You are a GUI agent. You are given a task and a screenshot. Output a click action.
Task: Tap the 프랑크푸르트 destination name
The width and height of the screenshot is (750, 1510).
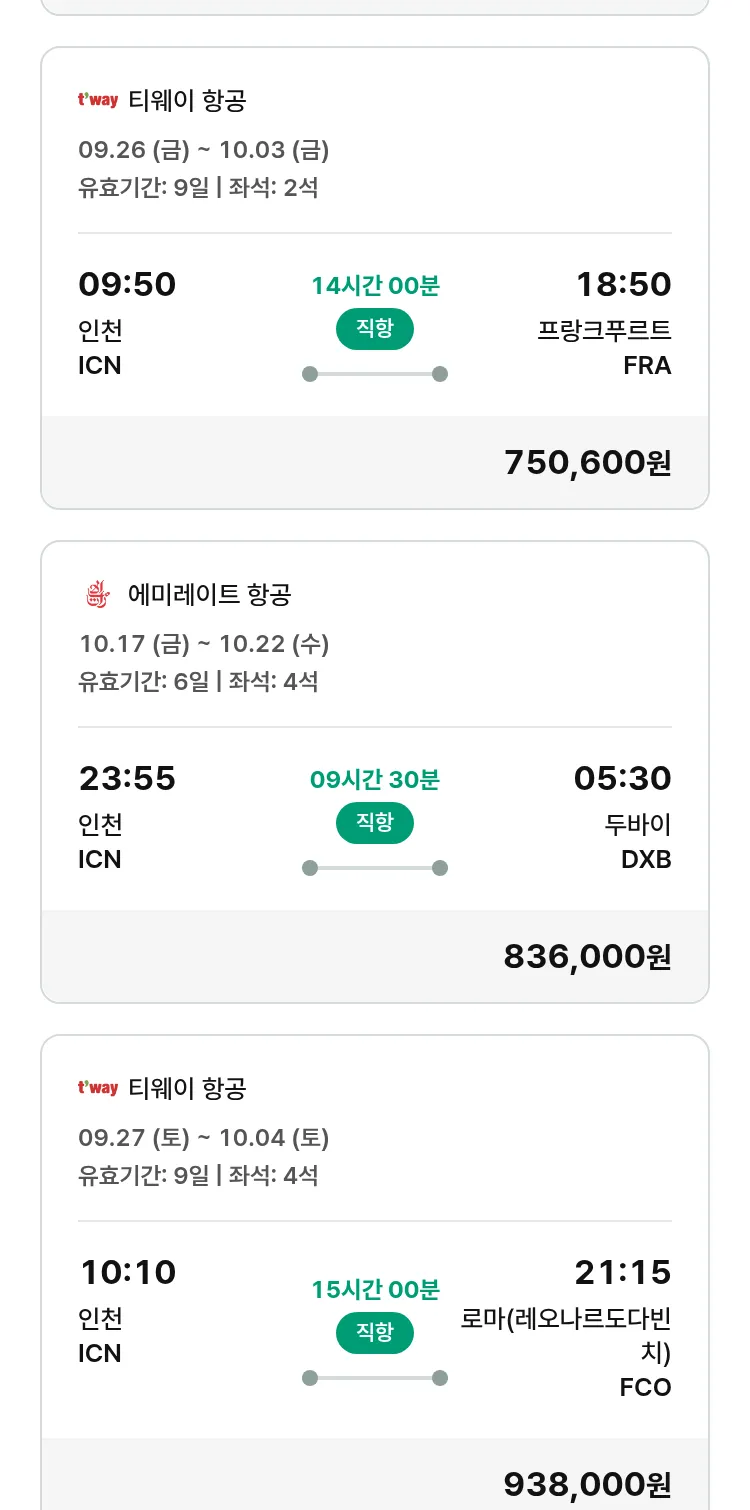[x=604, y=331]
